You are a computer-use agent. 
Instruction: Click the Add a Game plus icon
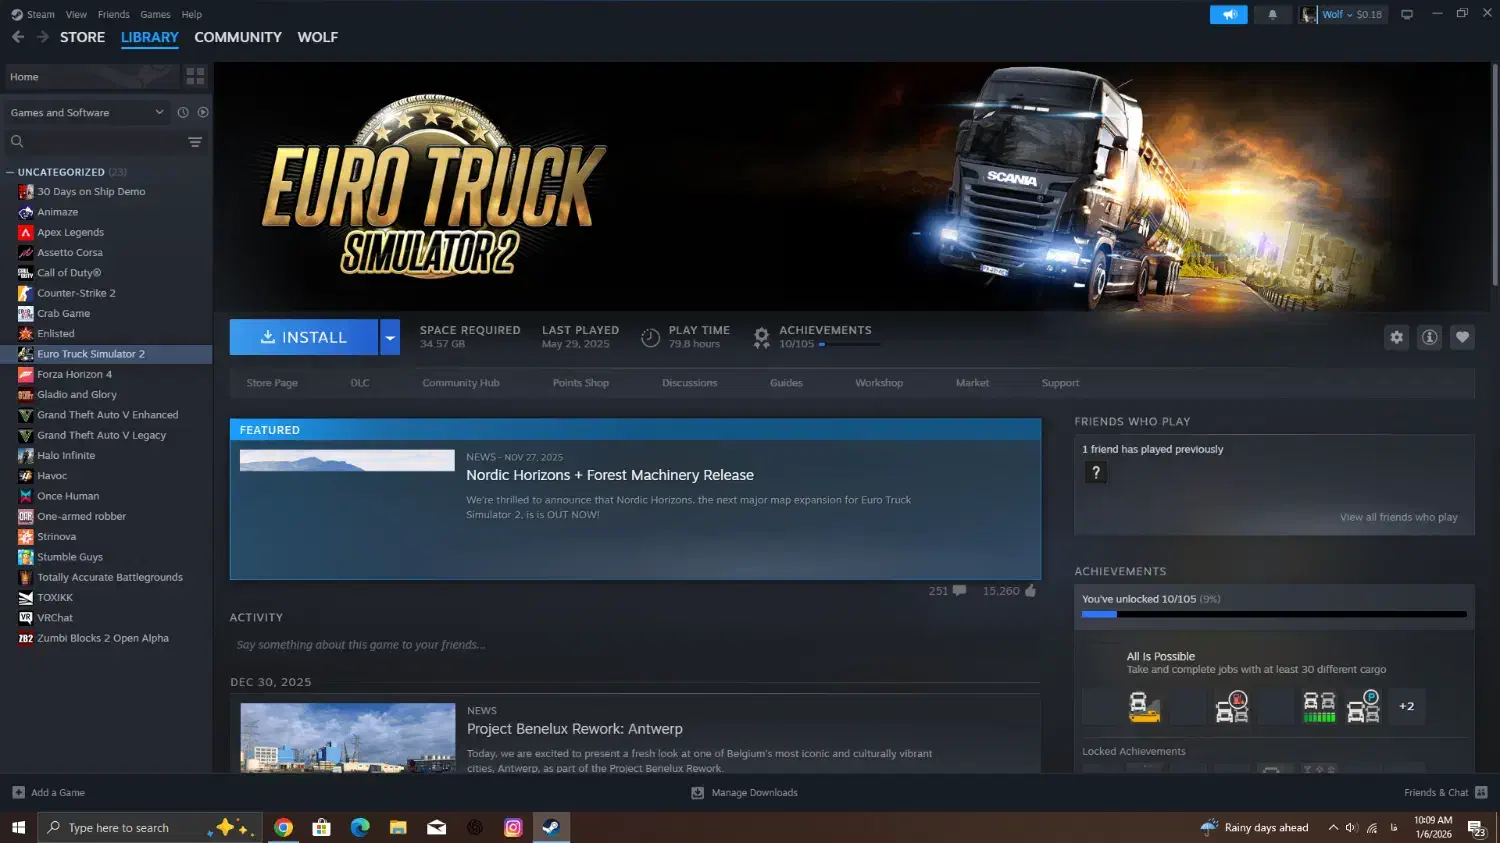(x=18, y=792)
